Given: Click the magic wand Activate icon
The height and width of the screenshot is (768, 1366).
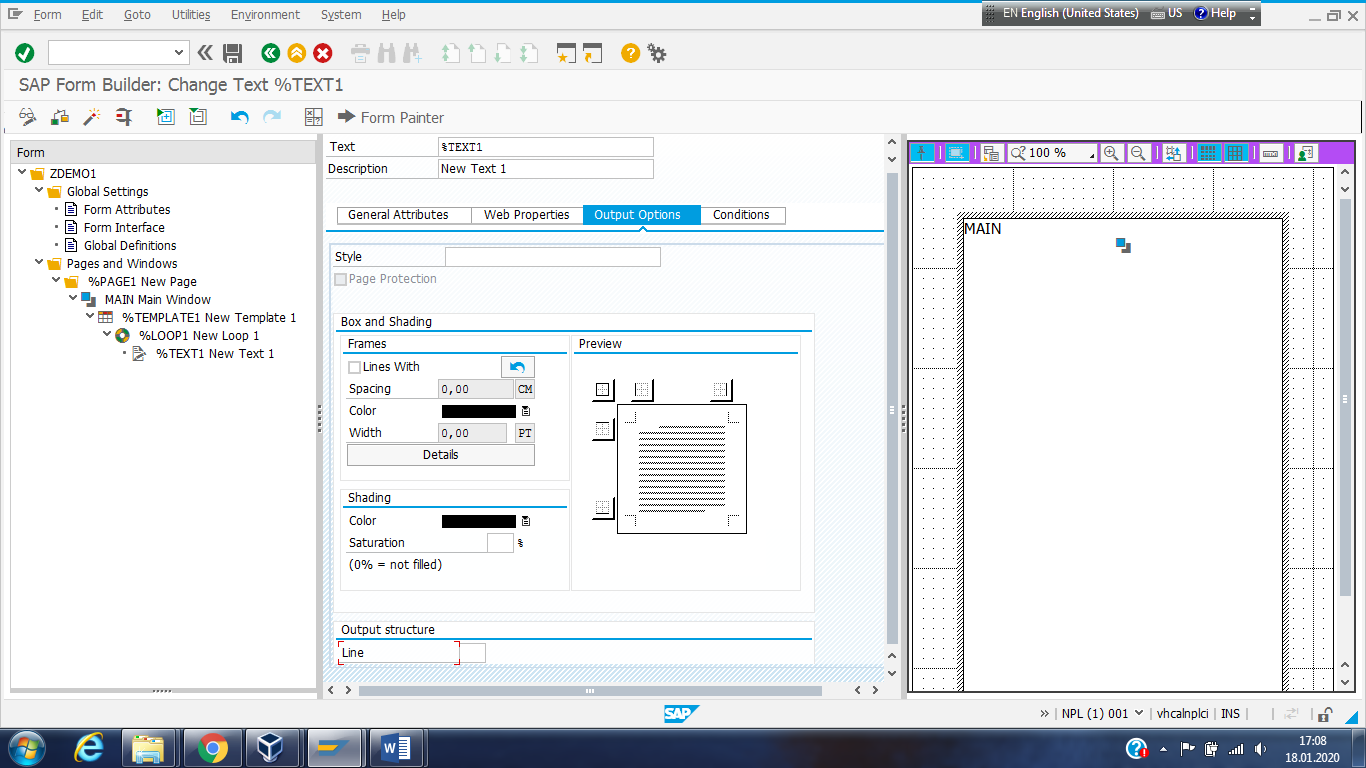Looking at the screenshot, I should (x=91, y=117).
